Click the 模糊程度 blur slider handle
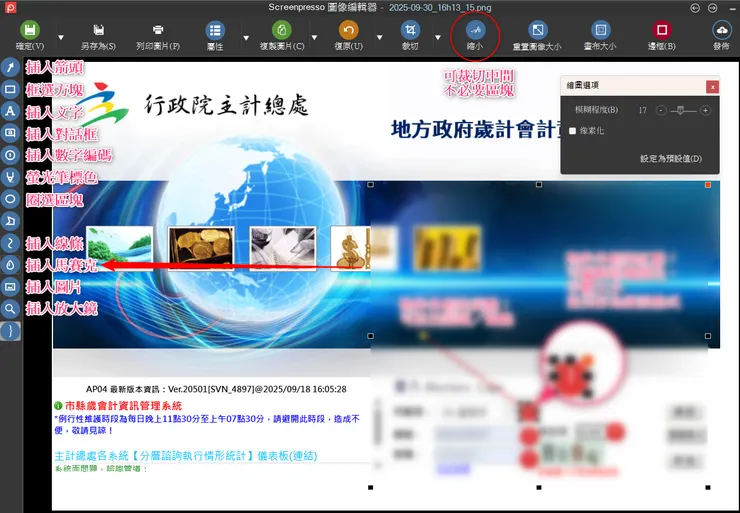The width and height of the screenshot is (740, 513). [x=680, y=110]
